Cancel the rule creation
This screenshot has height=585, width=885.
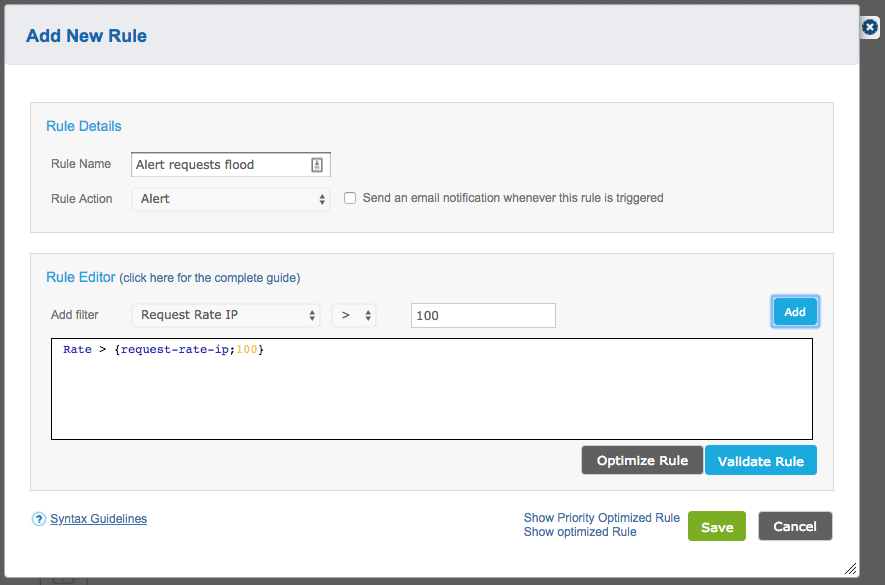(795, 526)
